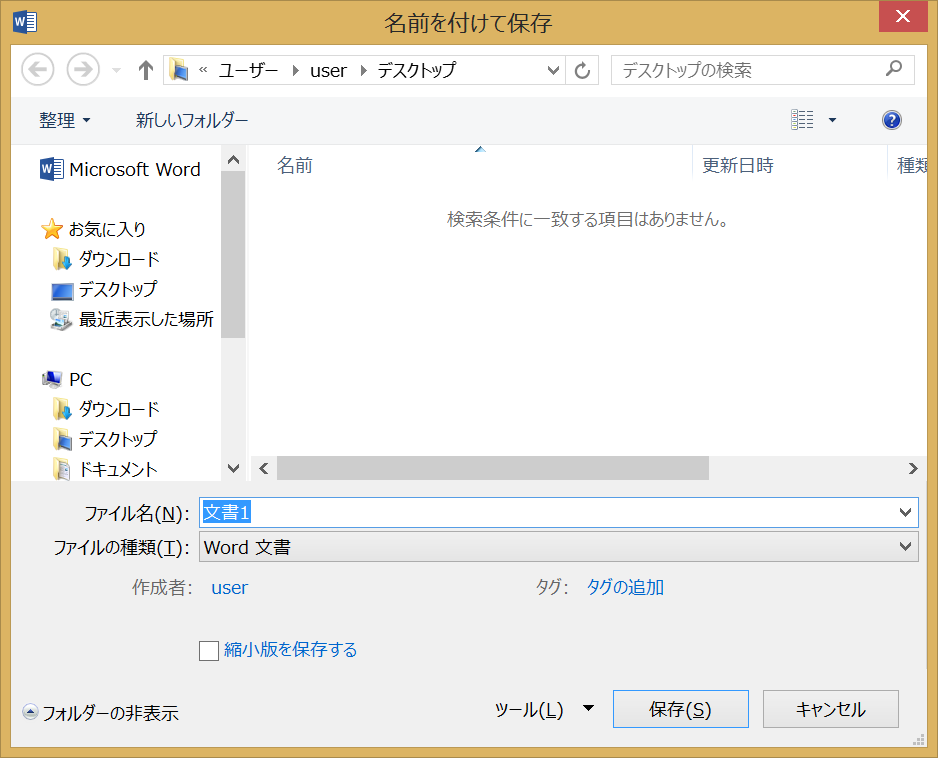The image size is (938, 758).
Task: Open デスクトップ under PC
Action: [x=105, y=439]
